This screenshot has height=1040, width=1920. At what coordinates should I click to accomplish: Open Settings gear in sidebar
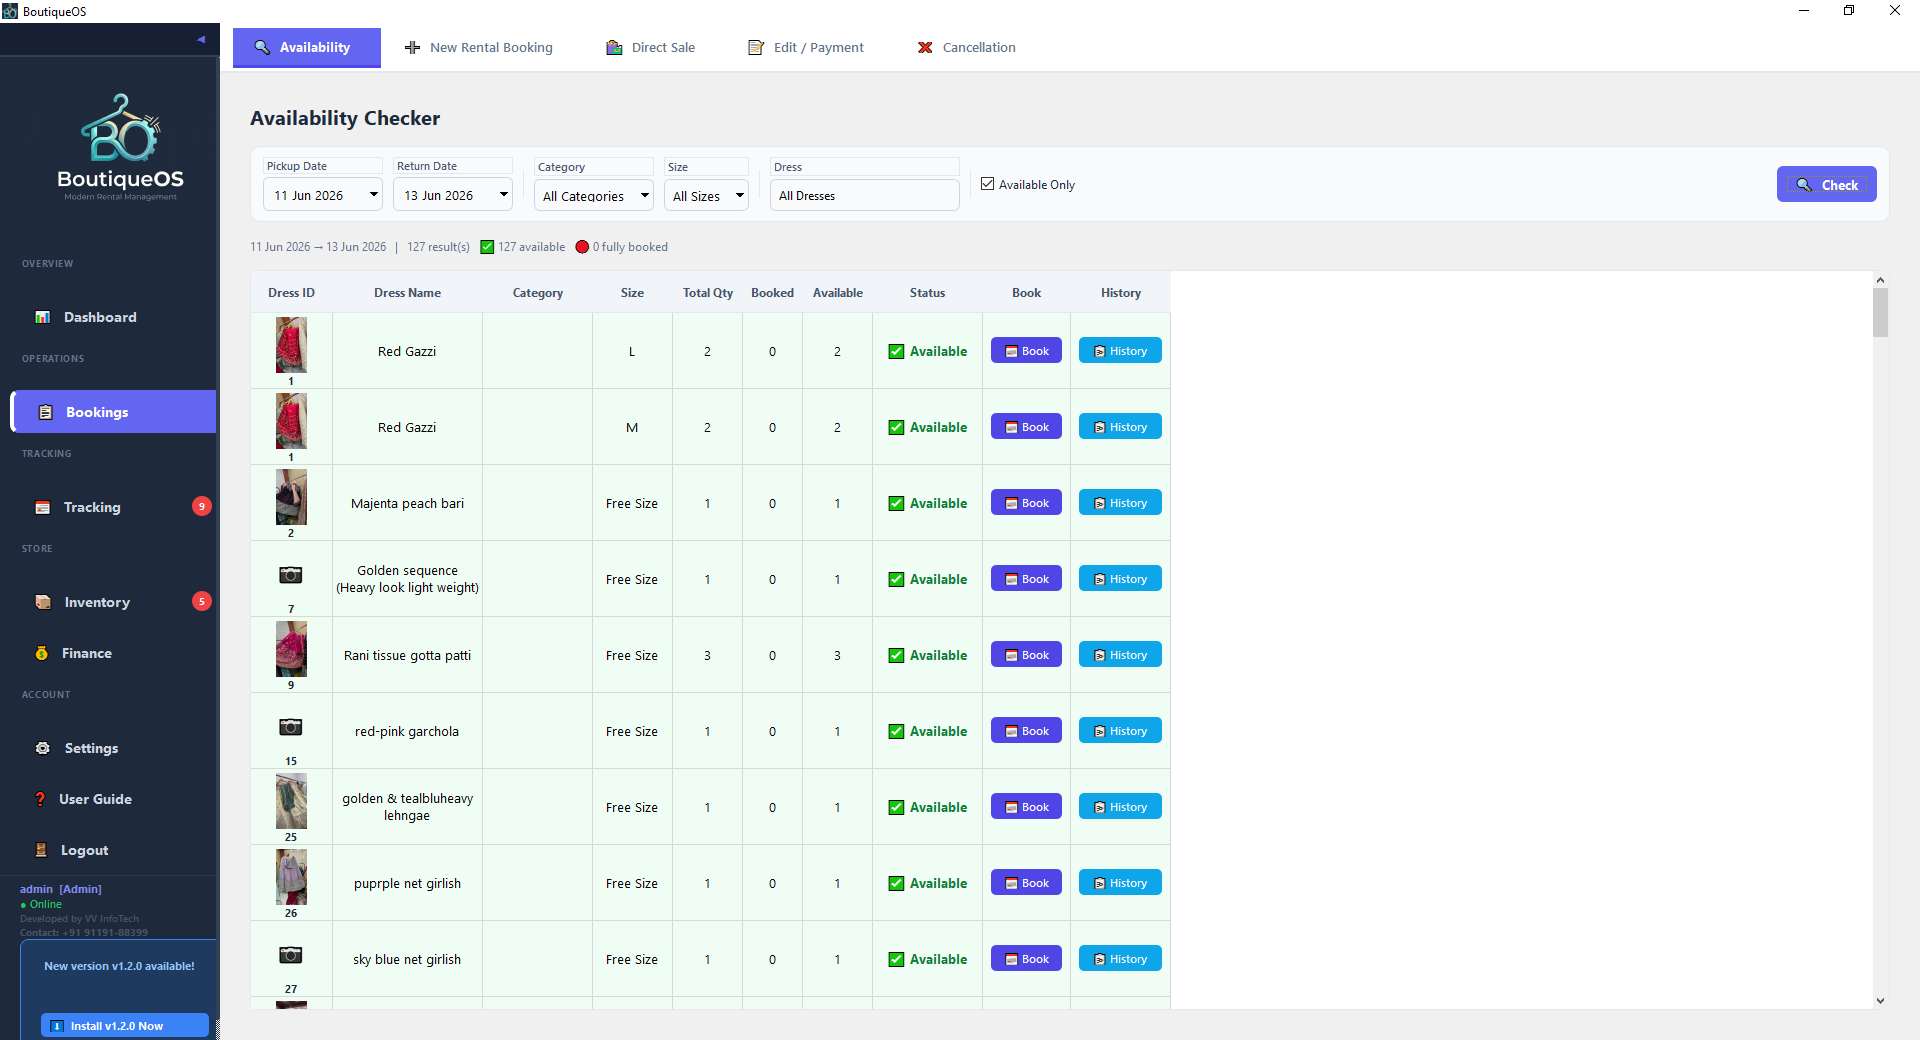pos(43,748)
